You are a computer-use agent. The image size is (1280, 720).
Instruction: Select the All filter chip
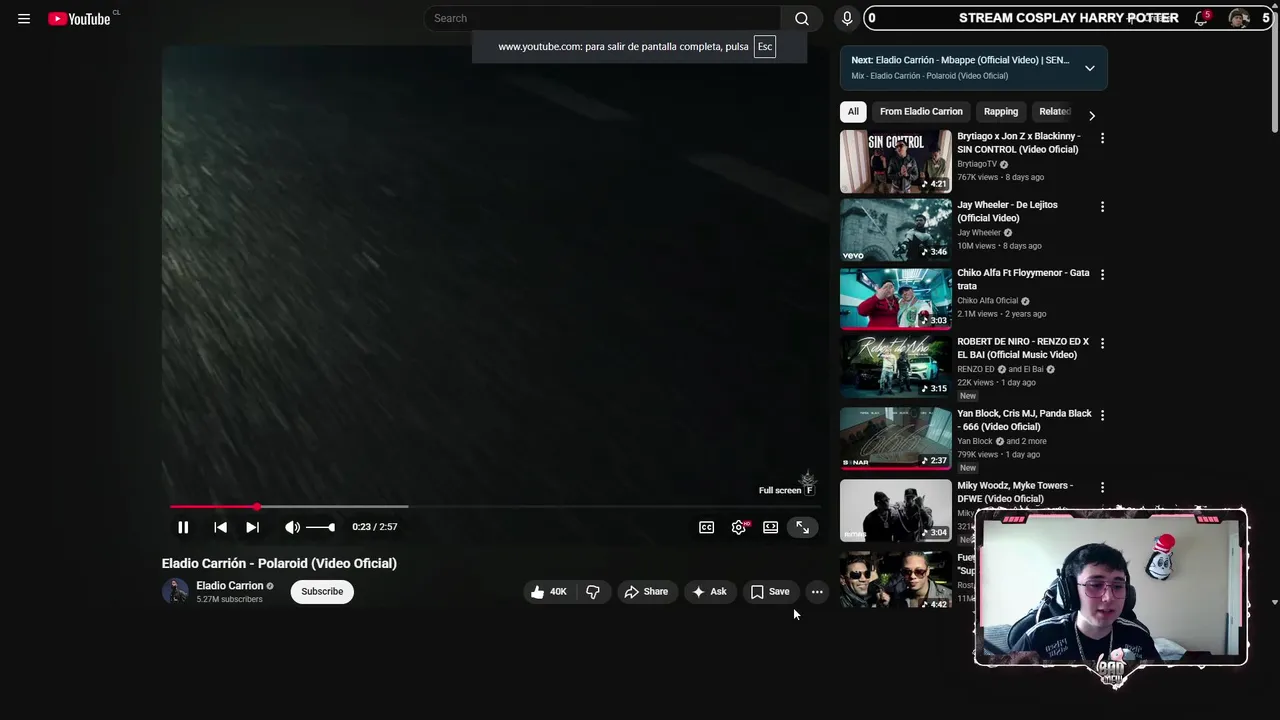(853, 112)
